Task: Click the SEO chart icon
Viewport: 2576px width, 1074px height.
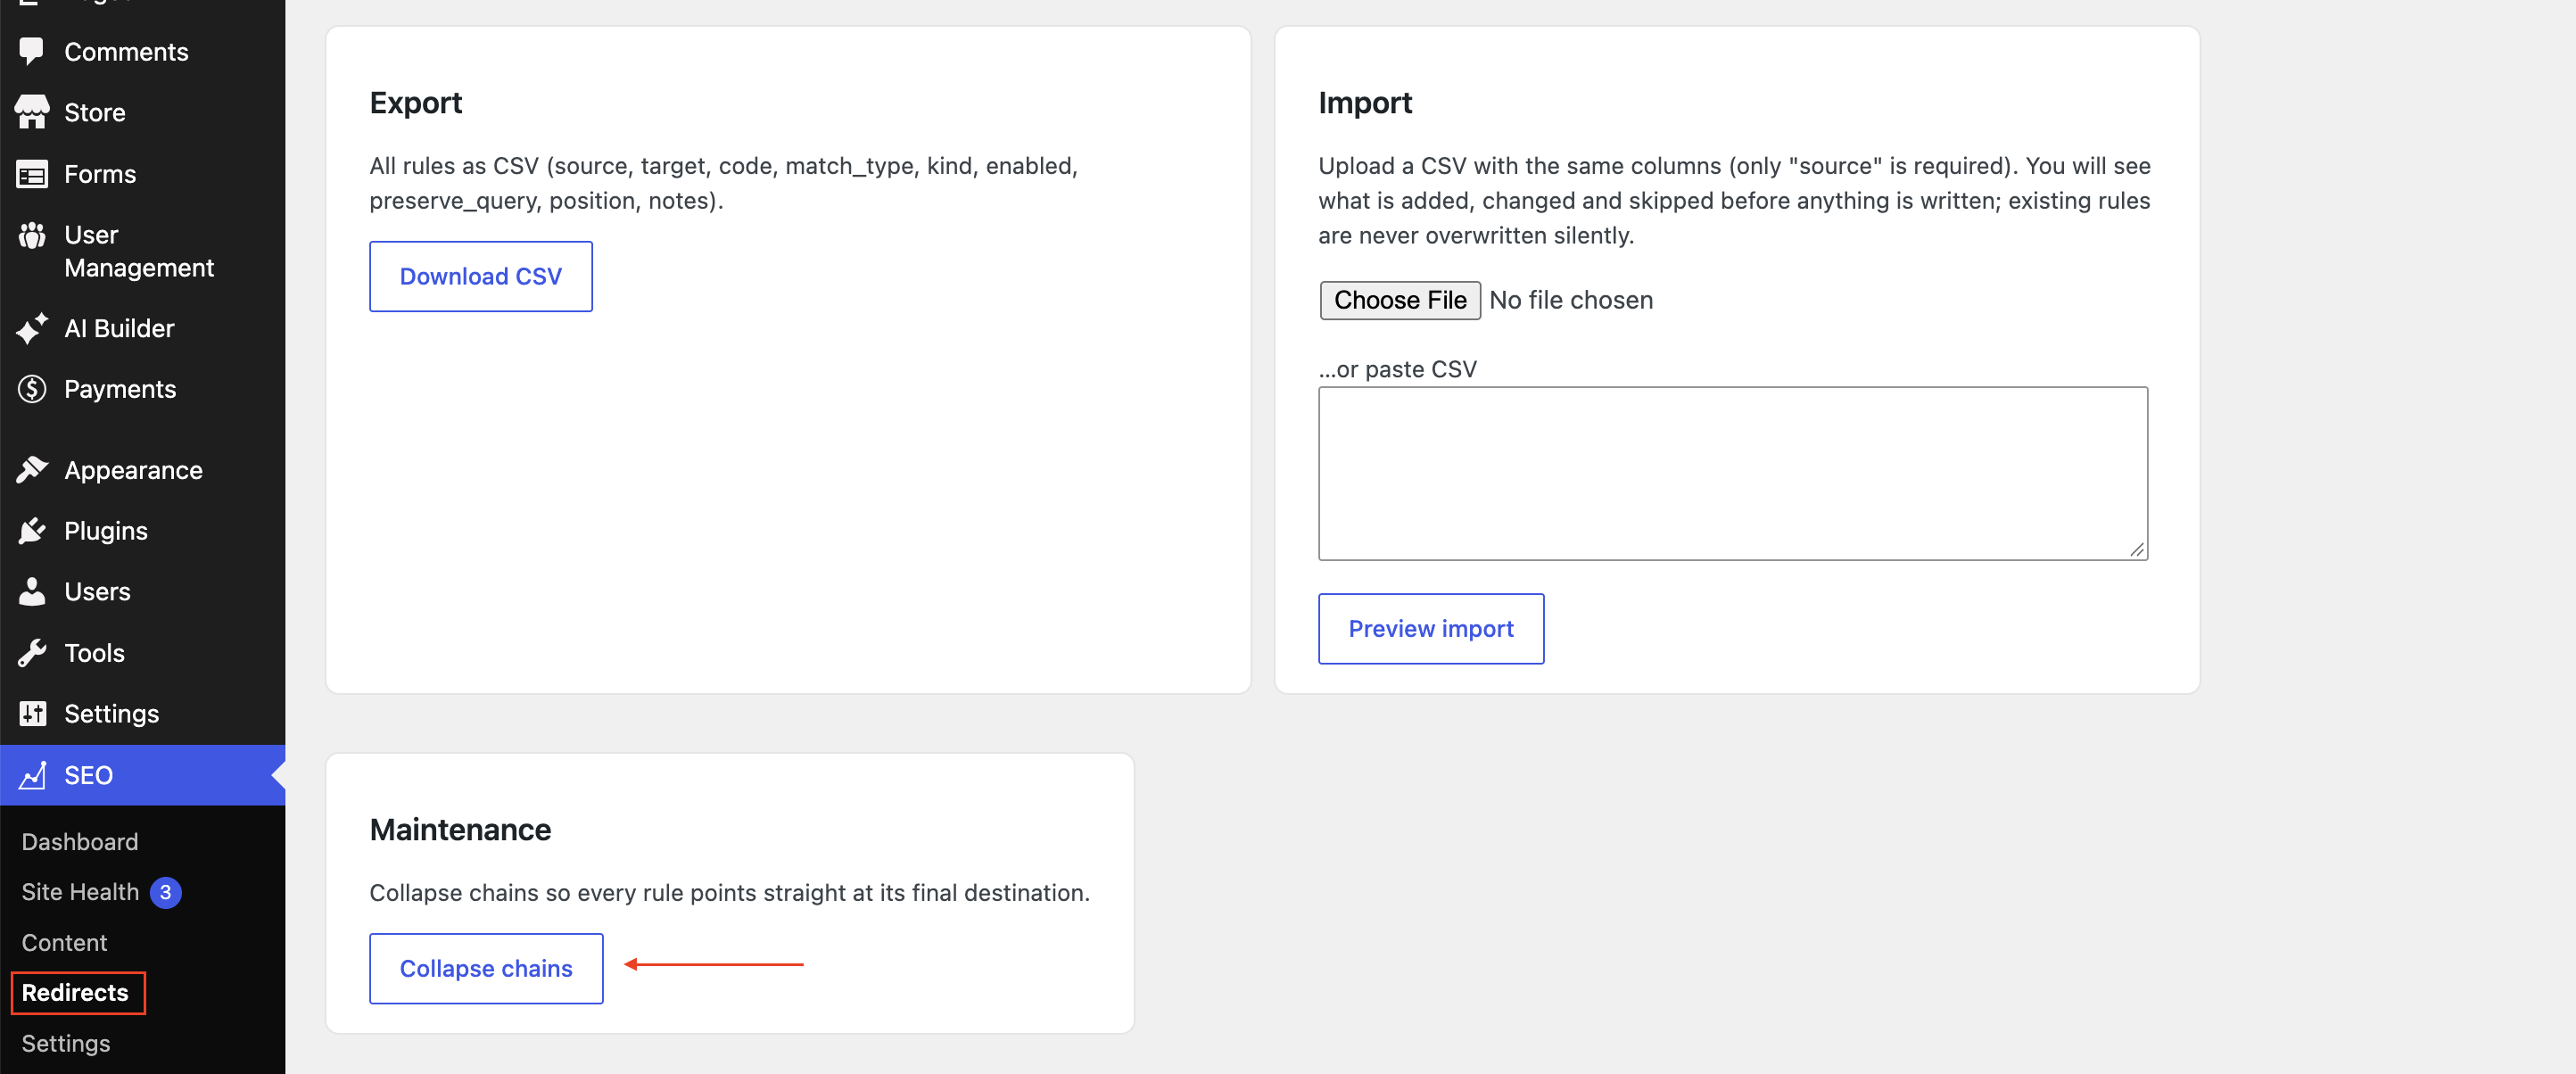Action: click(x=32, y=775)
